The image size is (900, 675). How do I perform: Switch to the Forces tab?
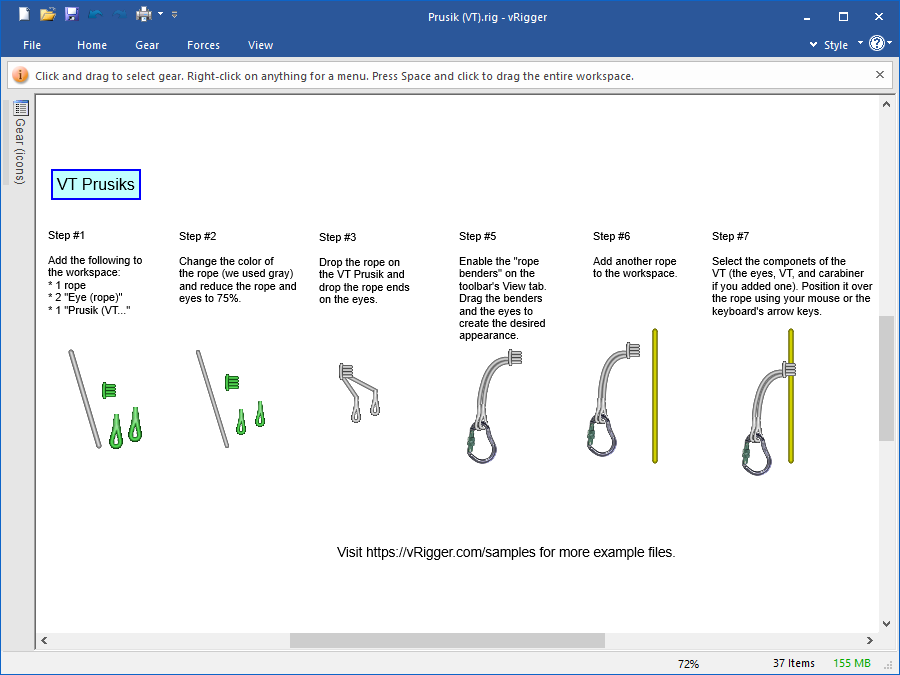point(203,45)
